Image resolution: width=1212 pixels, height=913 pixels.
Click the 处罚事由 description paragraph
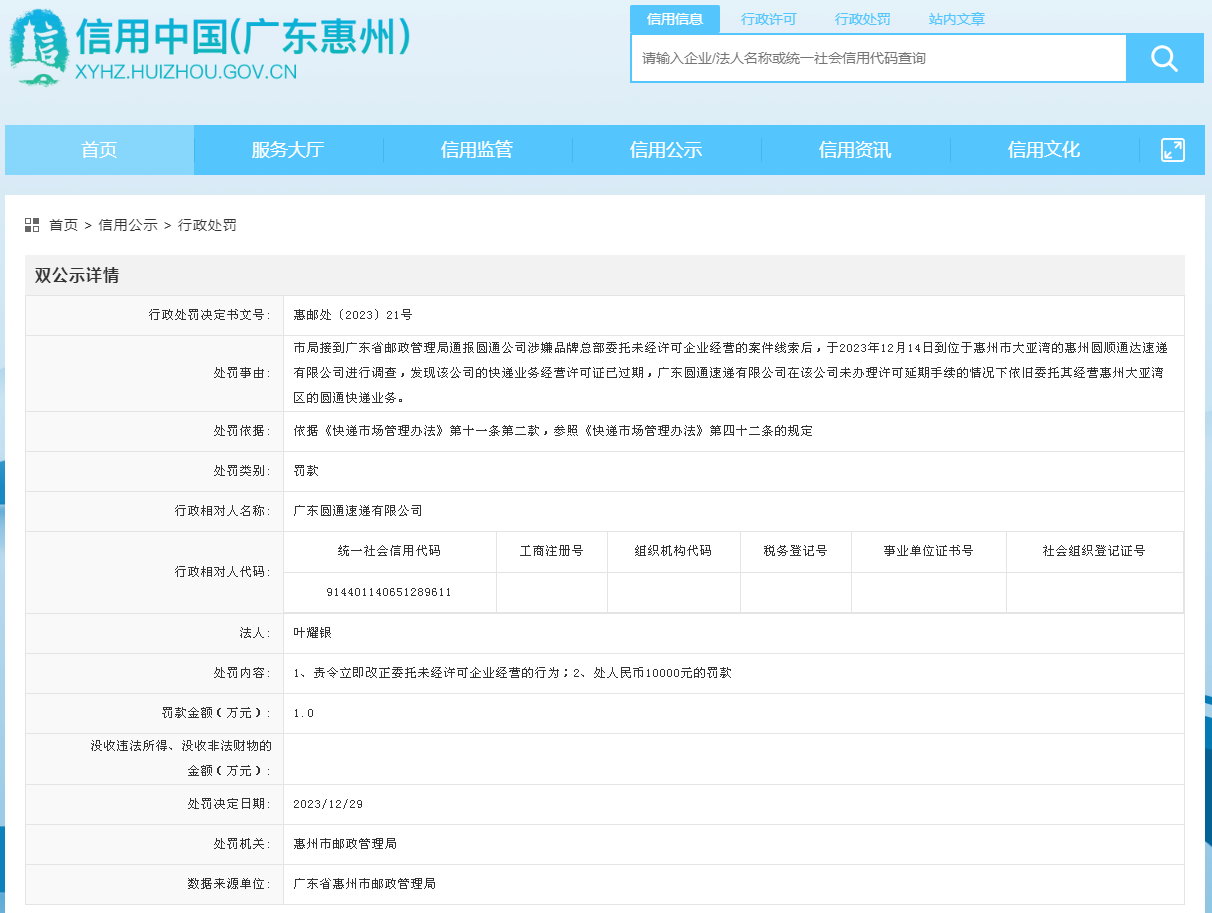coord(730,373)
